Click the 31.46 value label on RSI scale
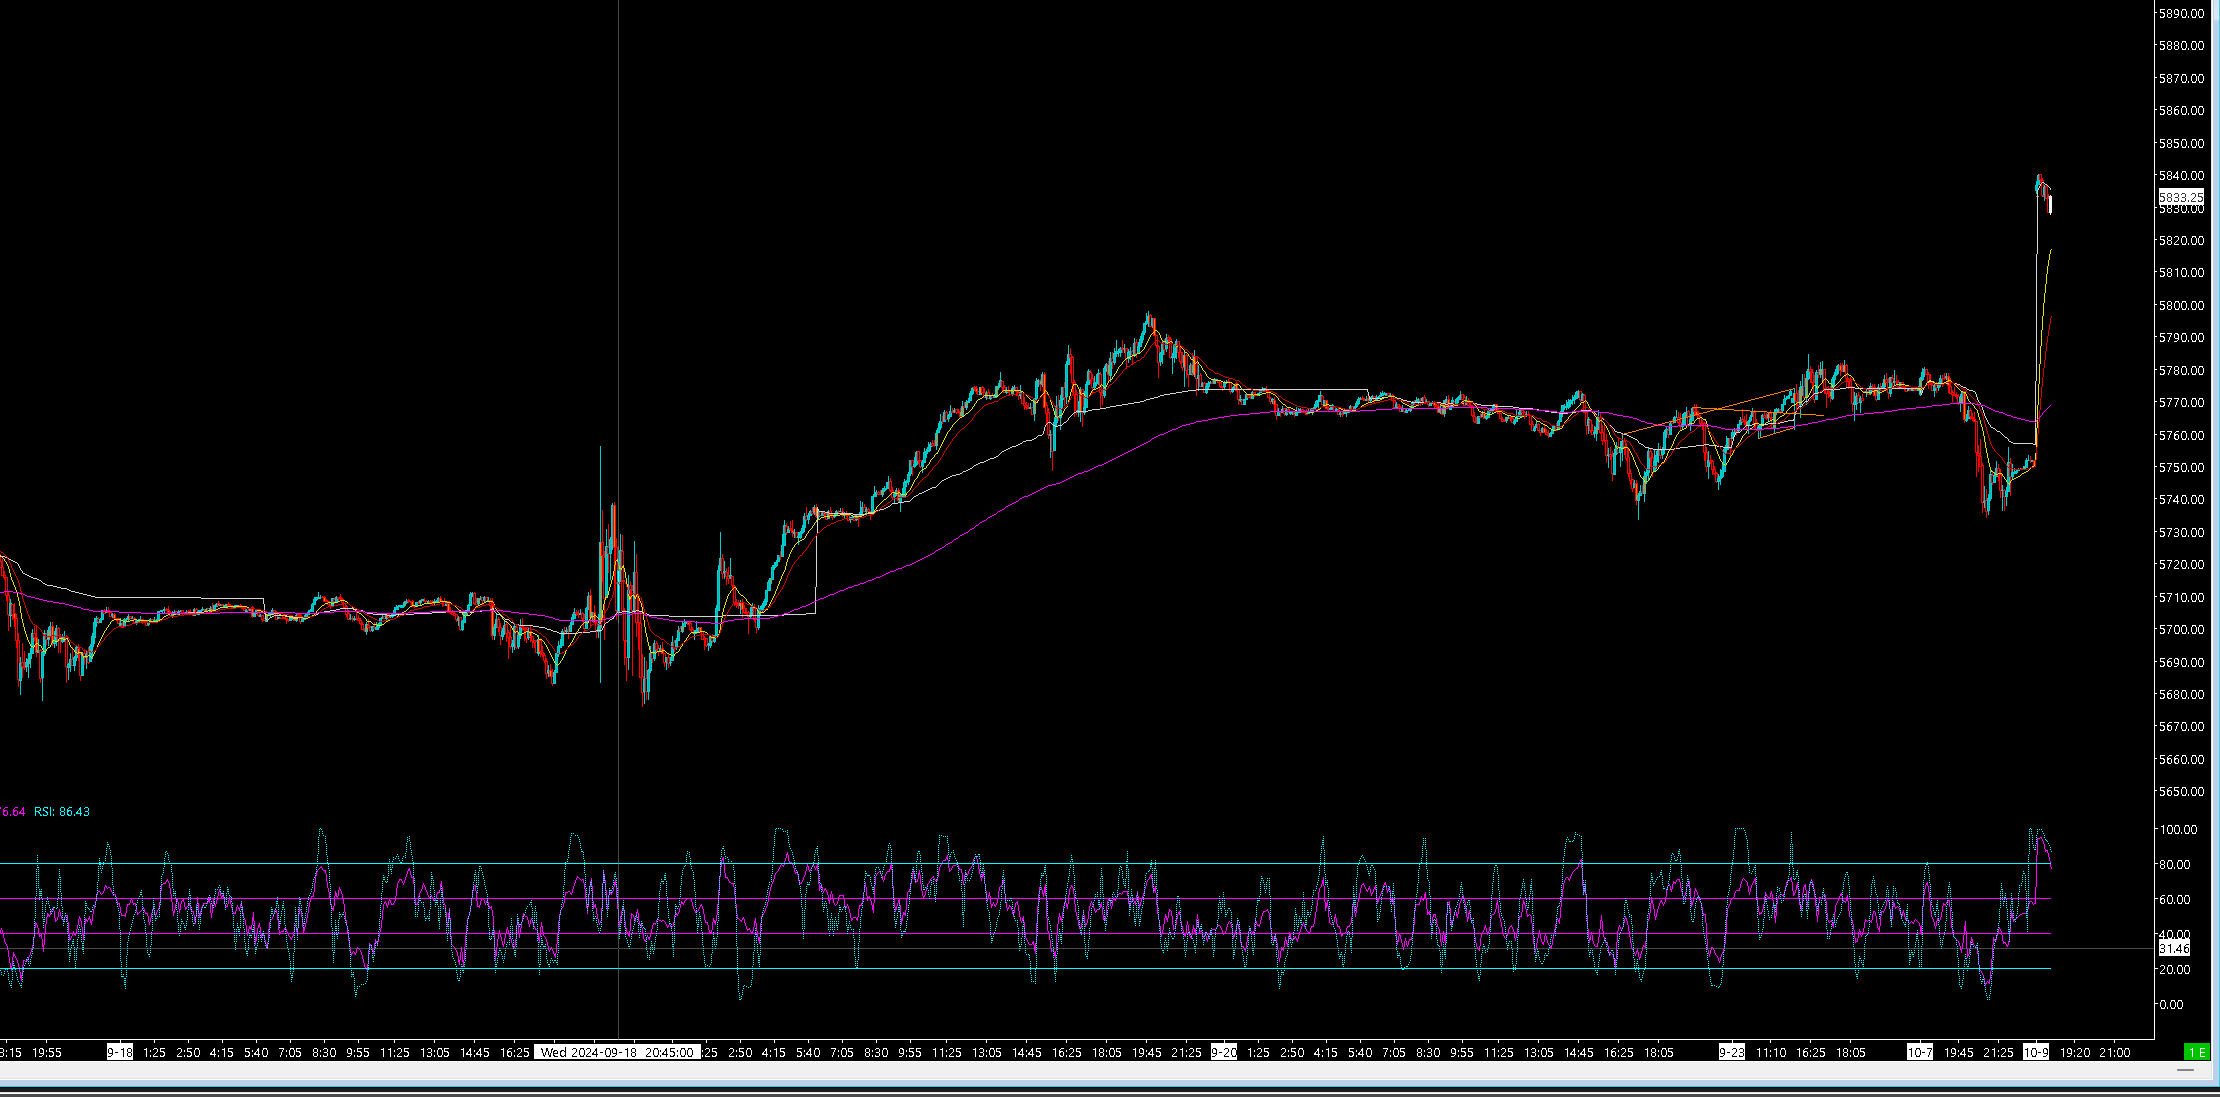Image resolution: width=2220 pixels, height=1097 pixels. coord(2174,948)
